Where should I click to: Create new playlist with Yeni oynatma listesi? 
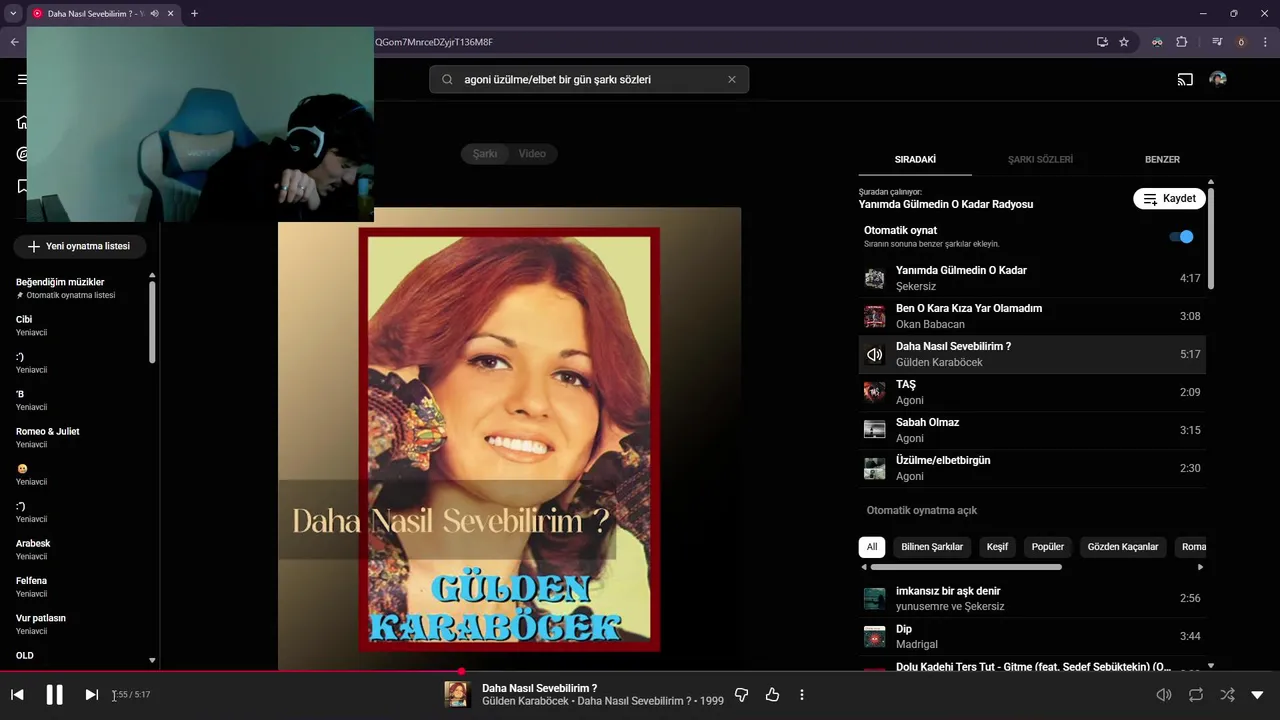point(79,246)
